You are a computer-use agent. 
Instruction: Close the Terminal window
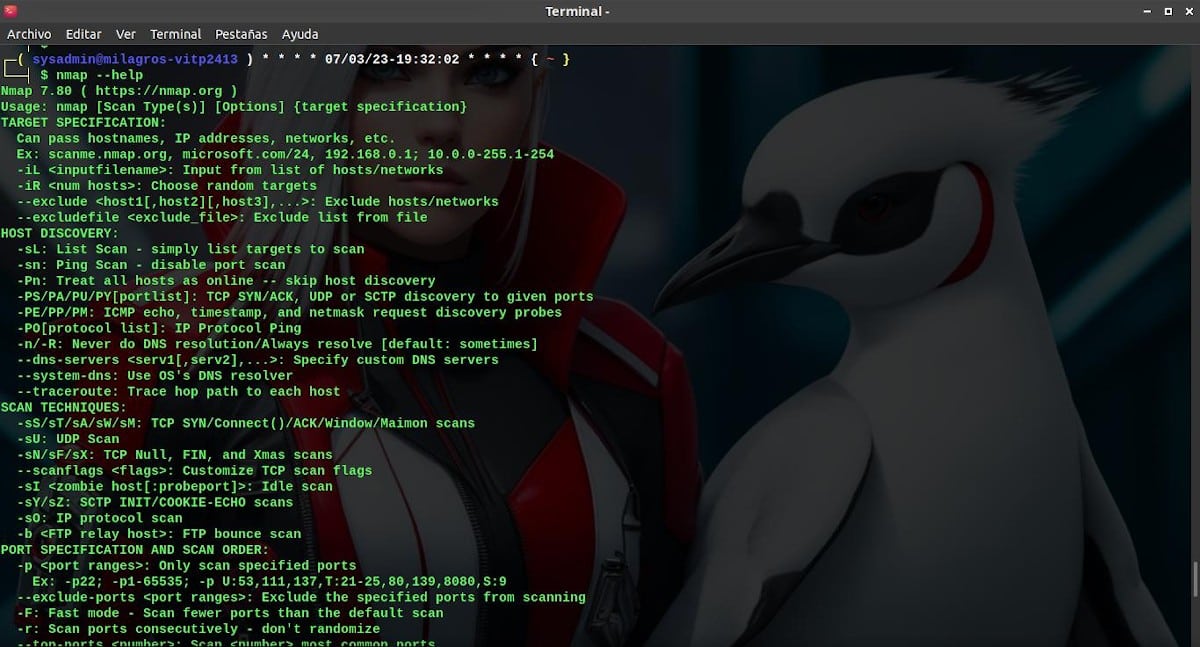[x=1187, y=11]
